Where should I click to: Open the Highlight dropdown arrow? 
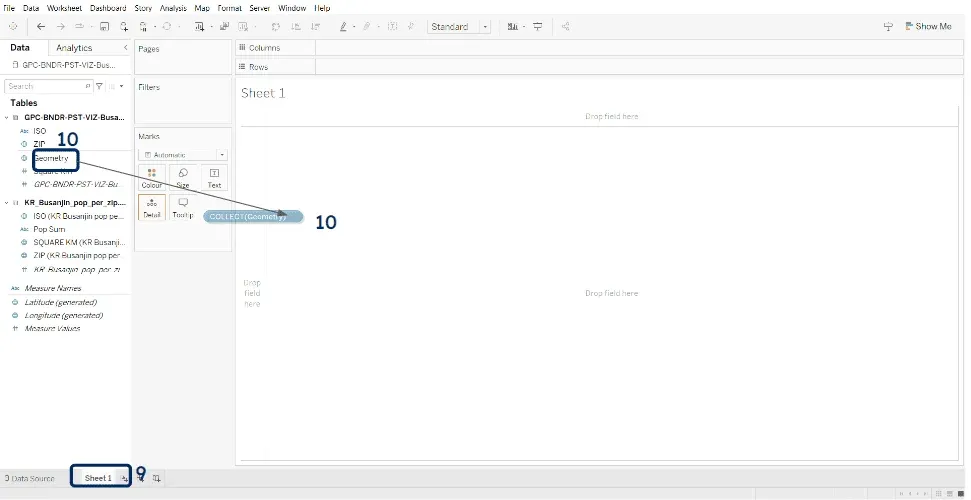[354, 27]
